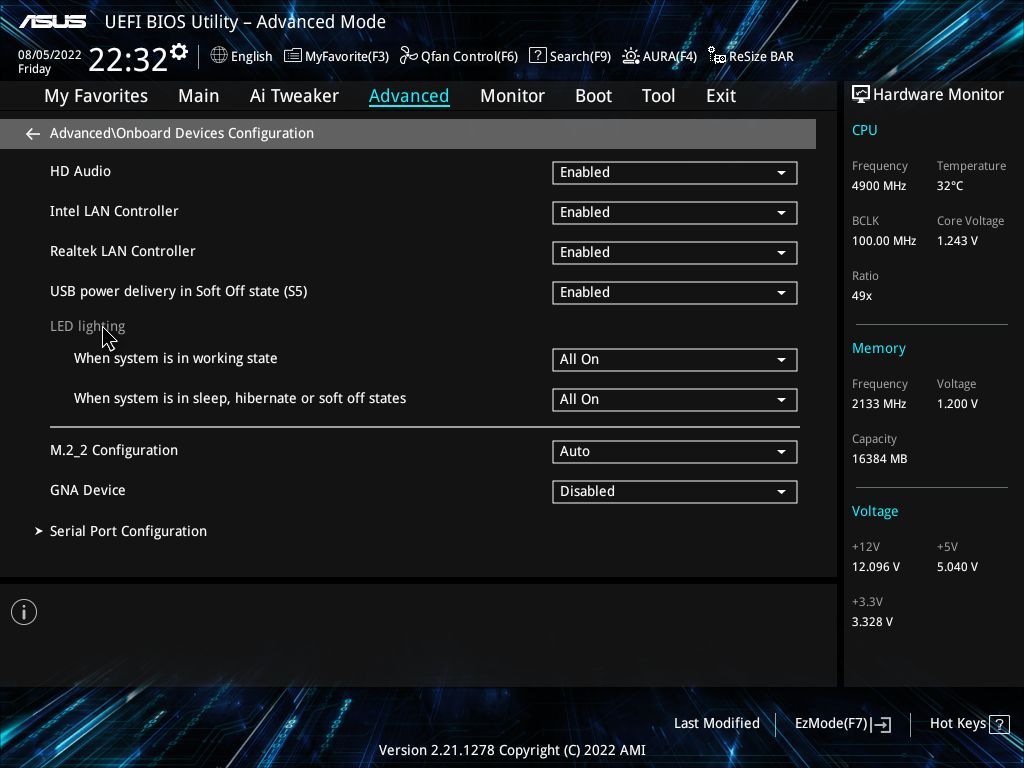Click Realtek LAN Controller label
The image size is (1024, 768).
point(123,251)
